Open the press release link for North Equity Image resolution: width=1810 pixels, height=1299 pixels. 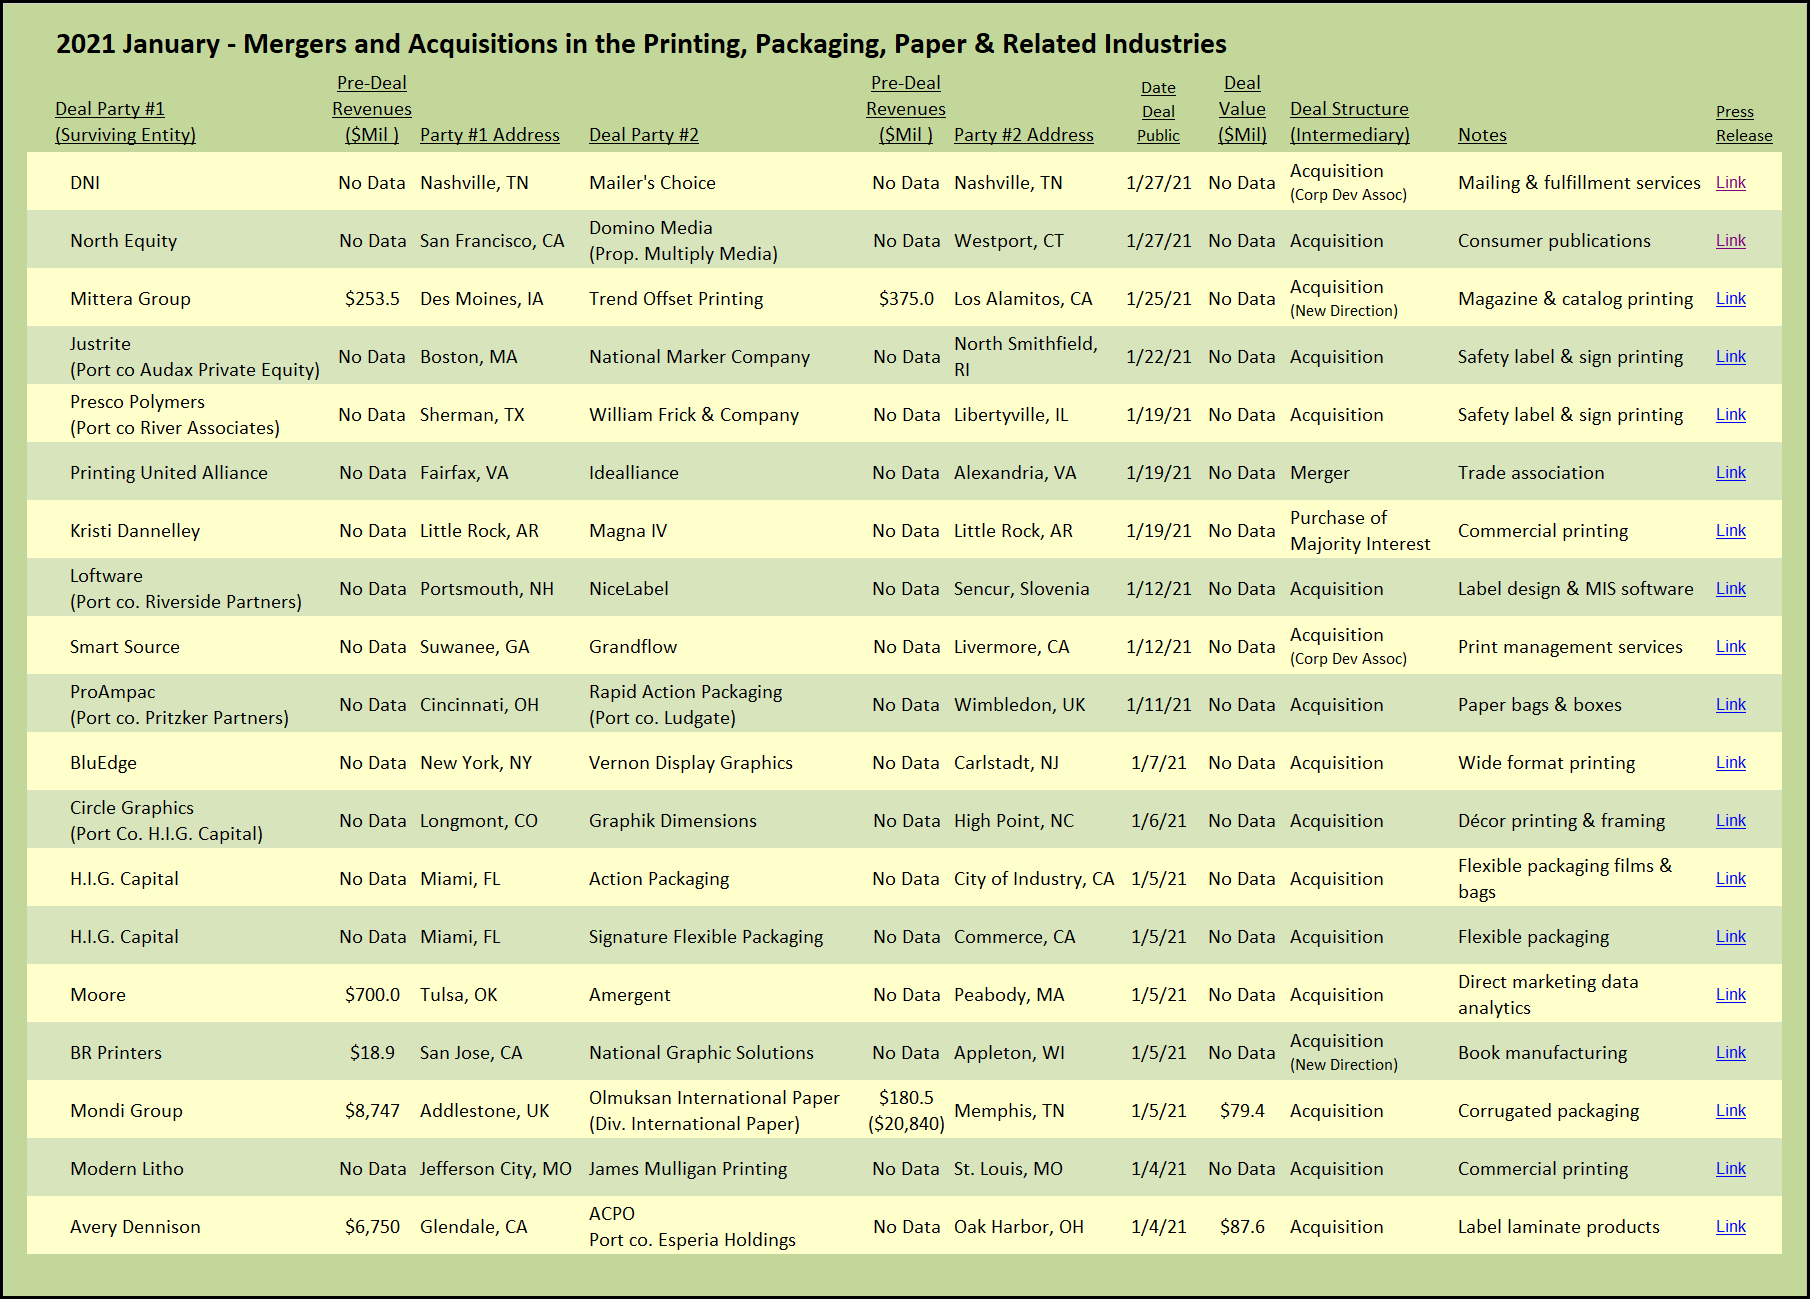pos(1730,241)
